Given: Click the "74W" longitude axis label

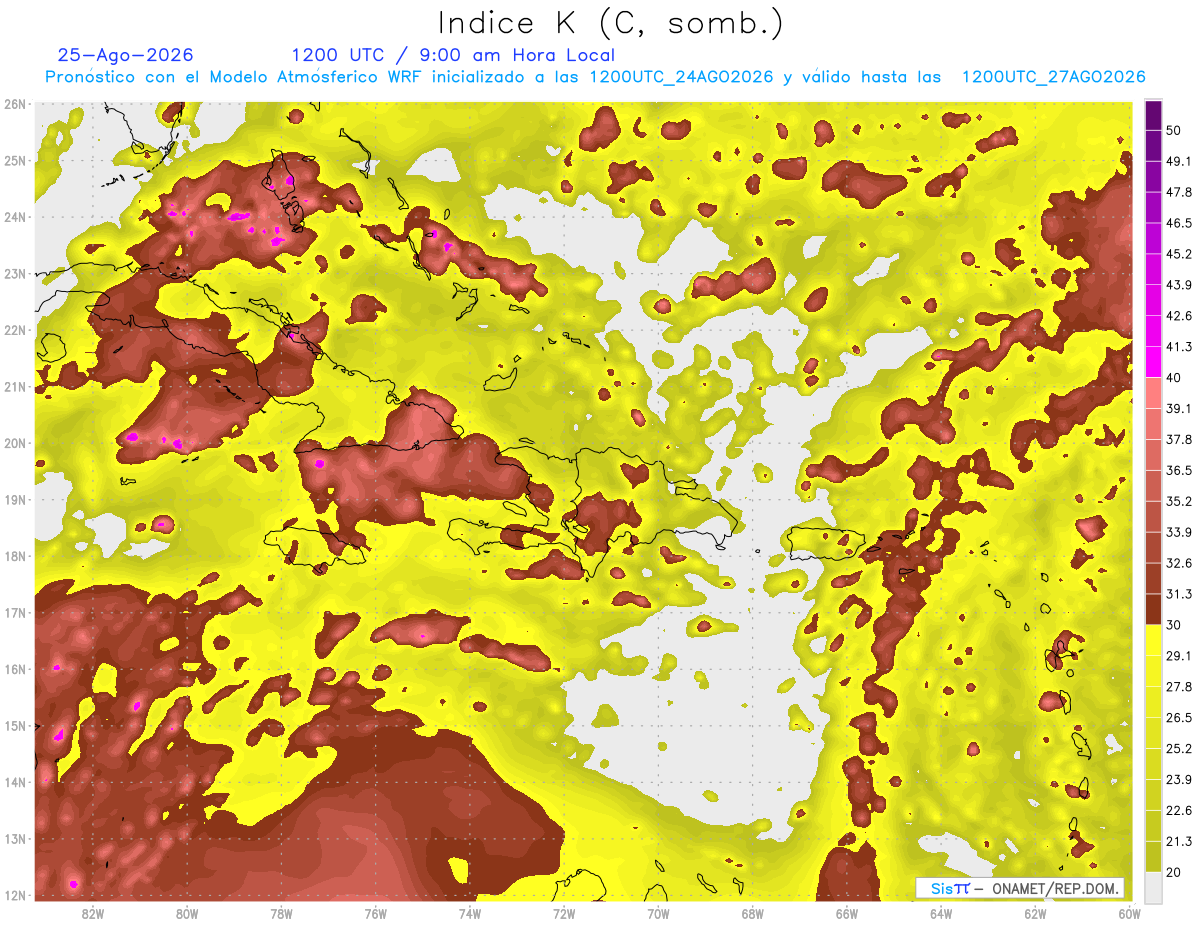Looking at the screenshot, I should pos(470,914).
